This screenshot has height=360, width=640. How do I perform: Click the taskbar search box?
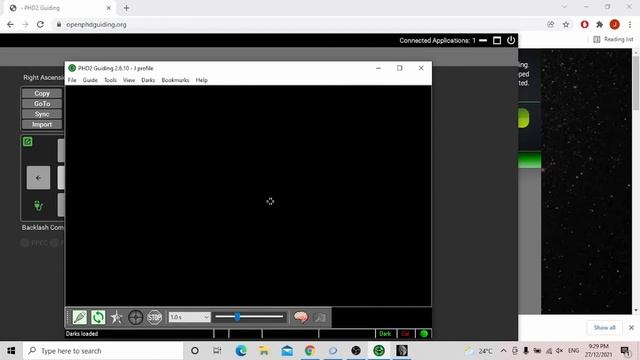(104, 351)
